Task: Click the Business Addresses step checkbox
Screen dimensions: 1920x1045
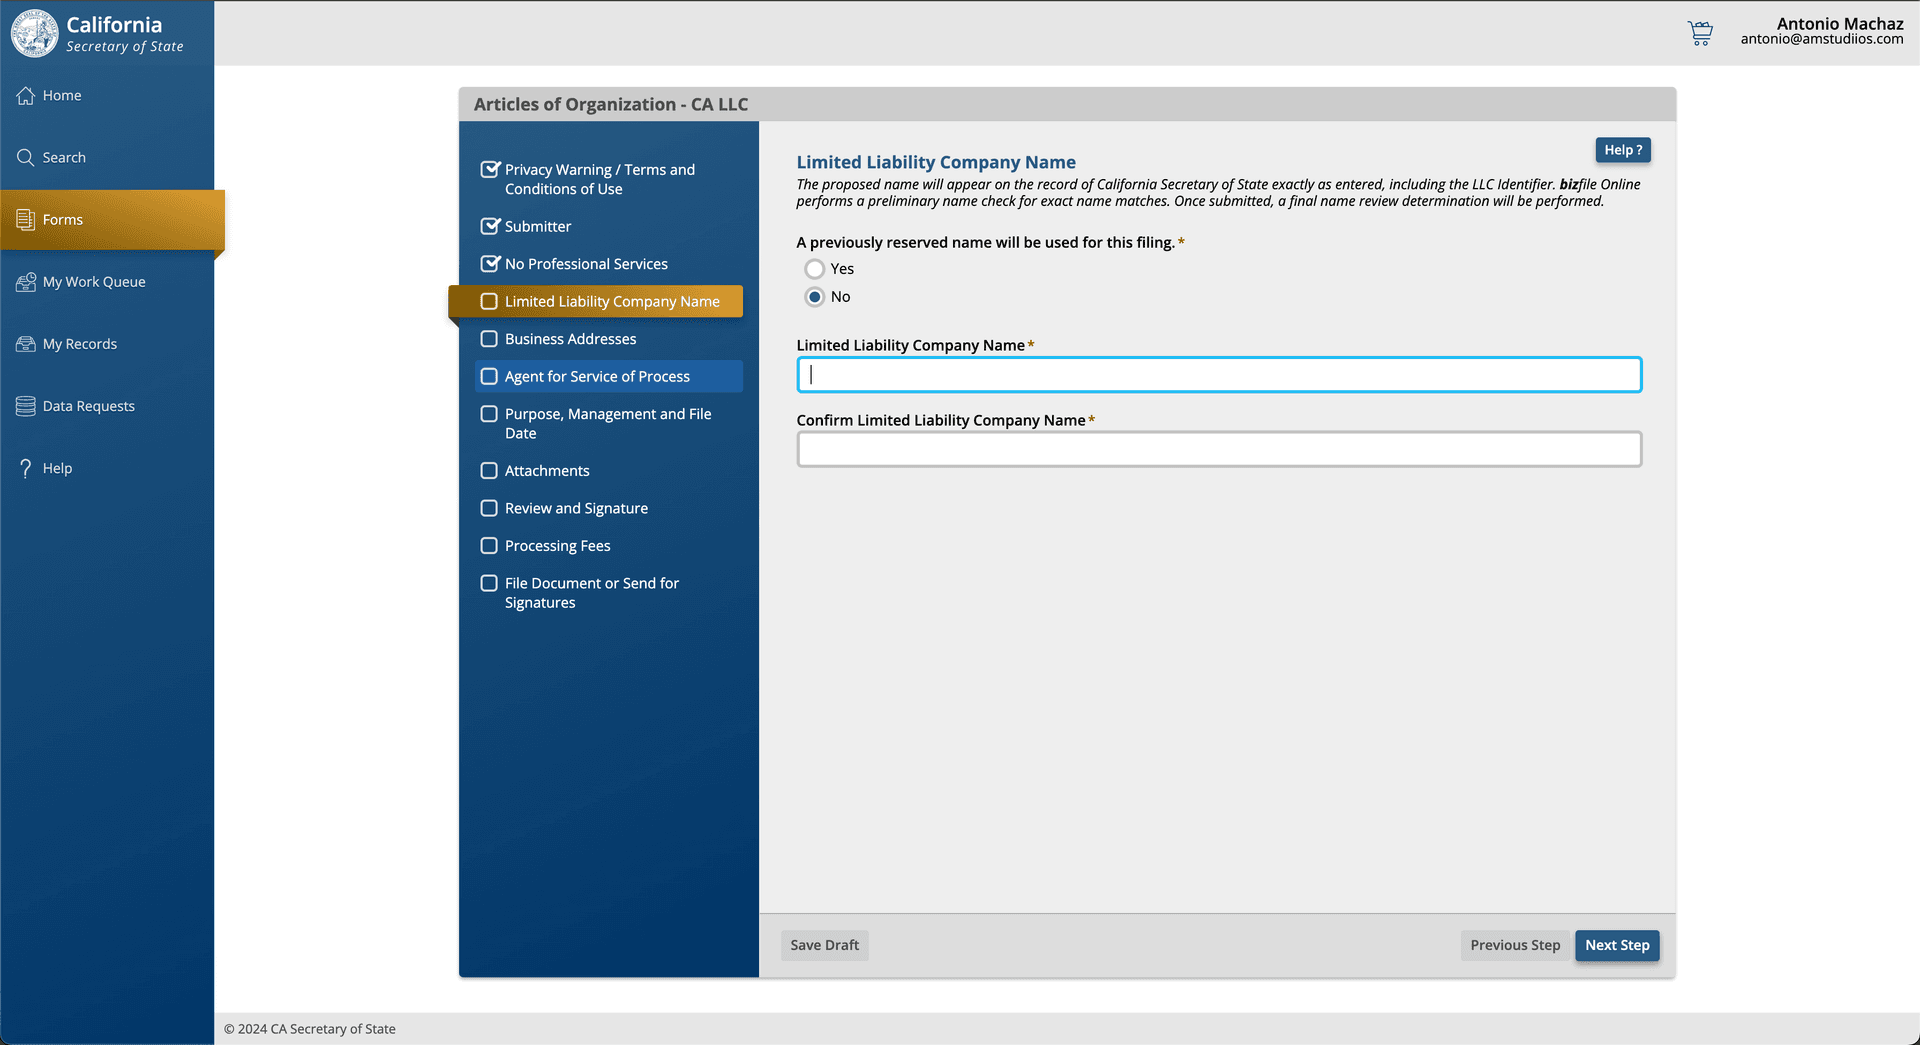Action: (489, 339)
